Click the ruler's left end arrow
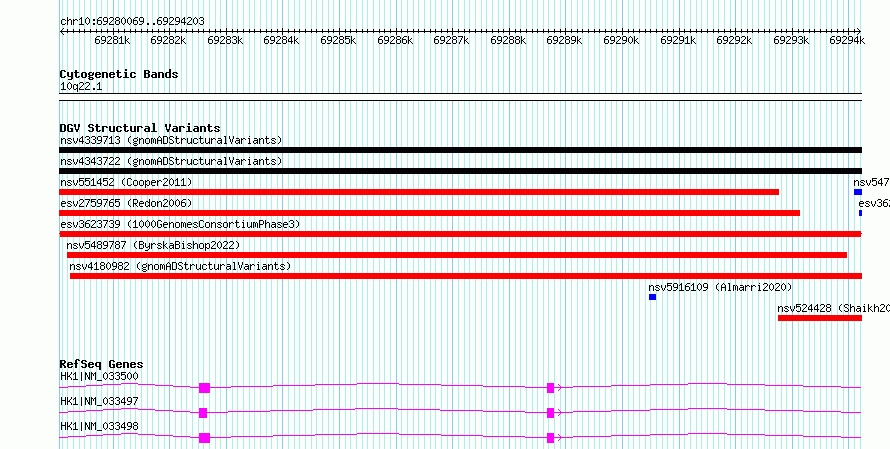 coord(62,31)
